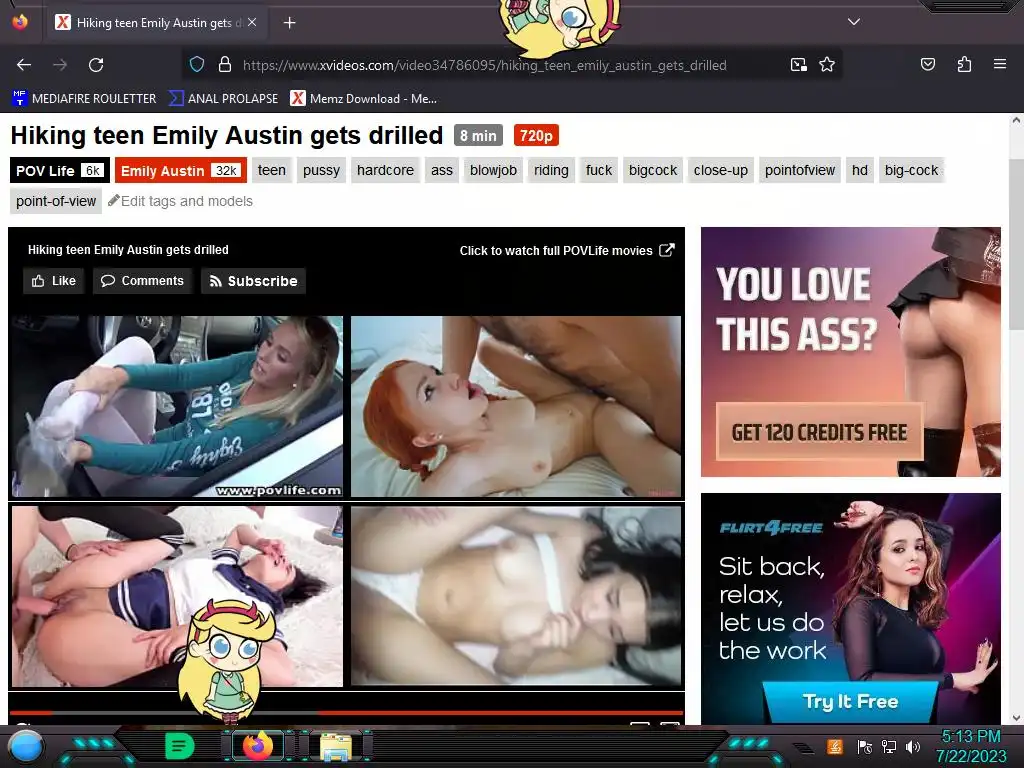Click the browser forward arrow

click(60, 65)
